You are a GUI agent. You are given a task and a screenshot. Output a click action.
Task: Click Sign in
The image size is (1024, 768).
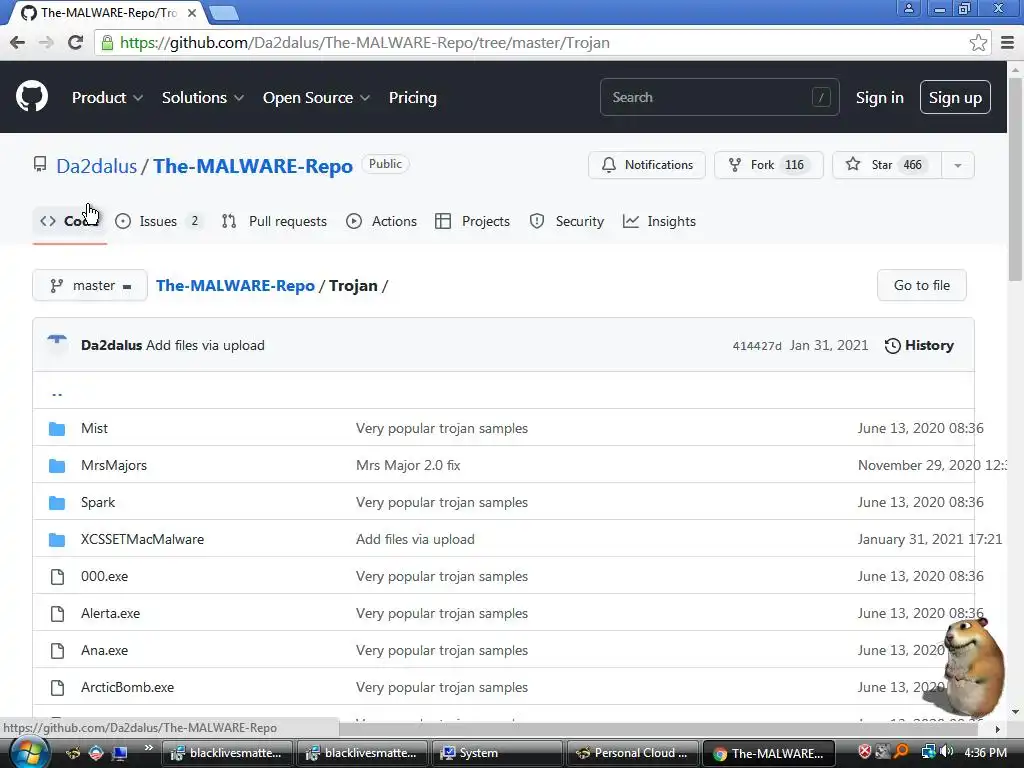(879, 97)
